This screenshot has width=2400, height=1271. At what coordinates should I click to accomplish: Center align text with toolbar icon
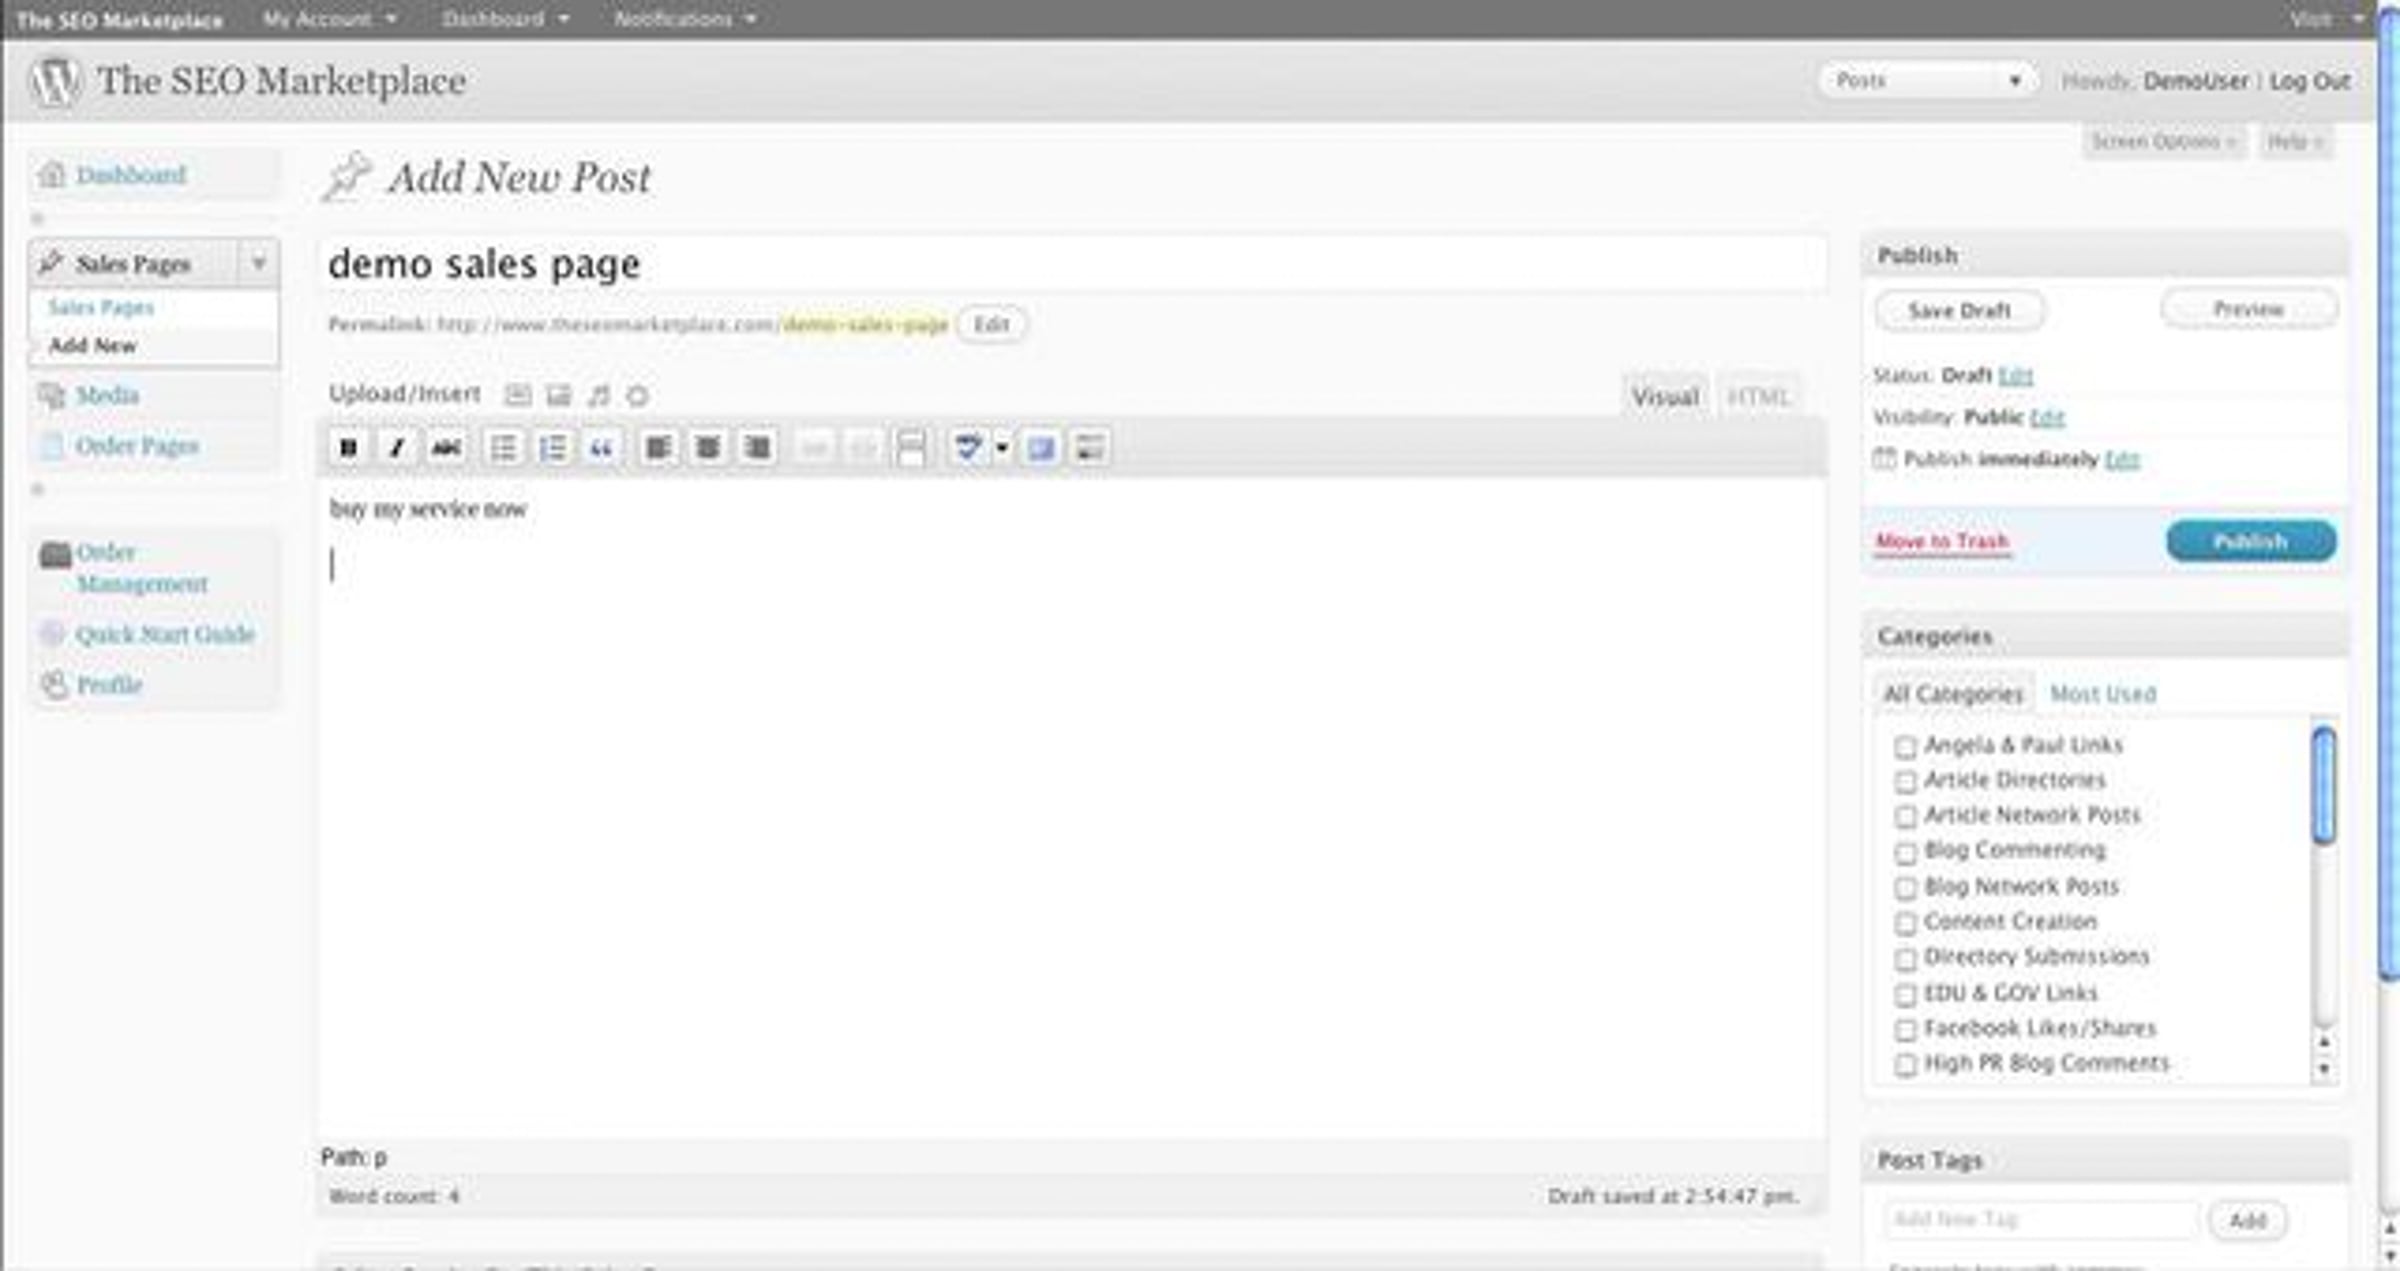(708, 448)
